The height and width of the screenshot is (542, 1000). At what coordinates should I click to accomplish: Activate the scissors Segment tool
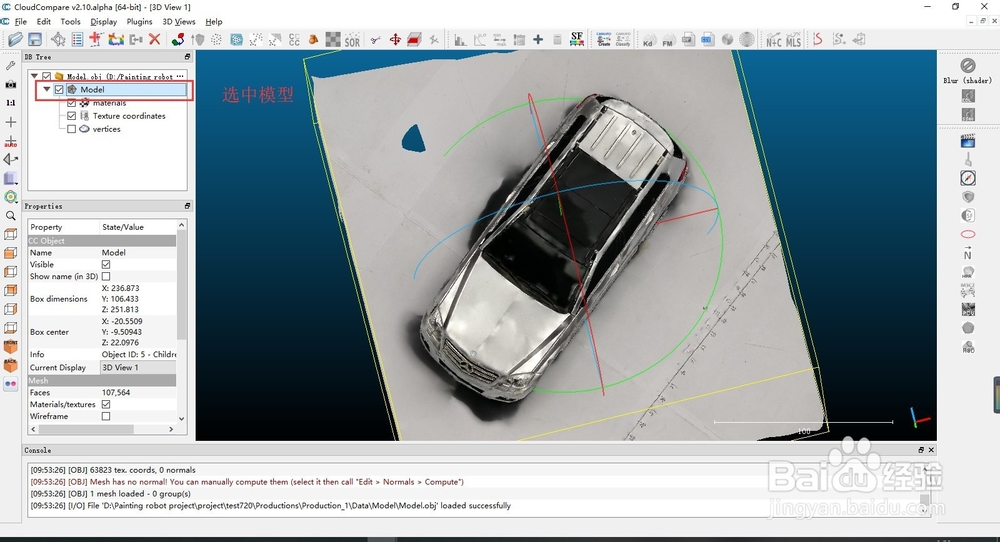pyautogui.click(x=376, y=40)
